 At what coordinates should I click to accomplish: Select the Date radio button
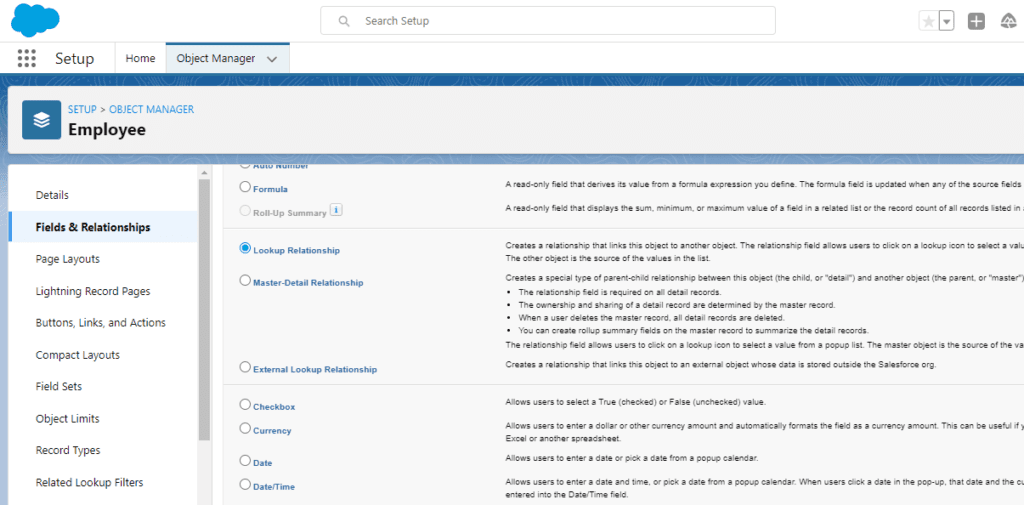245,461
